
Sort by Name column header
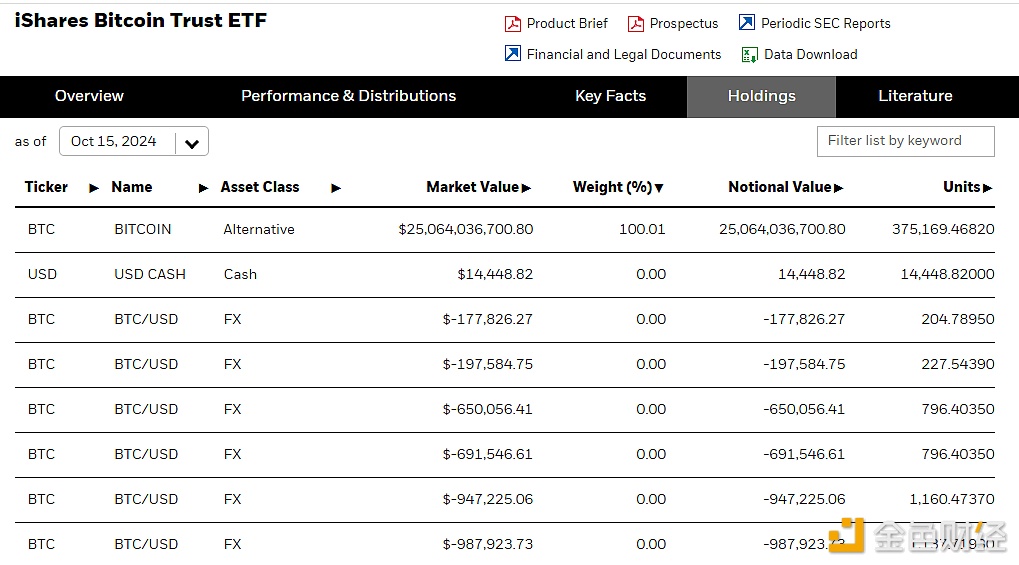(132, 187)
